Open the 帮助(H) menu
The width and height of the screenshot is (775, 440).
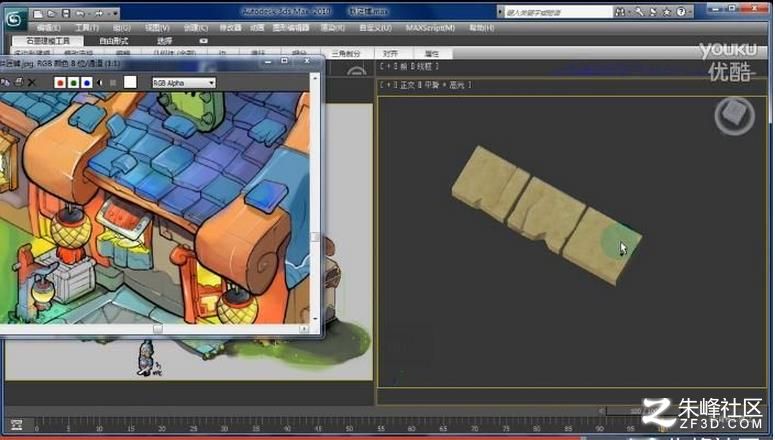point(482,28)
